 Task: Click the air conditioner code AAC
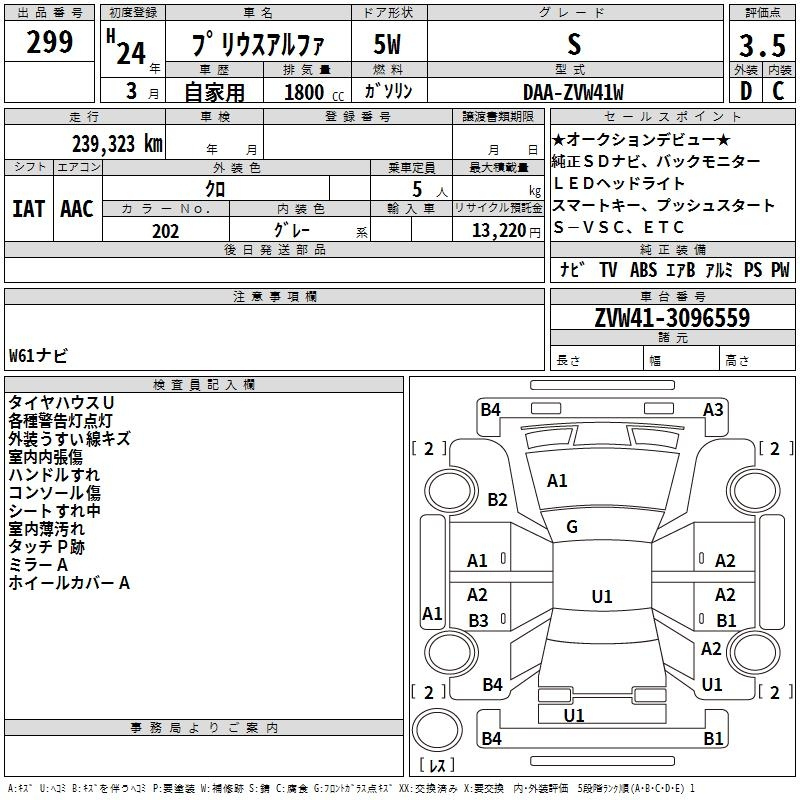point(77,209)
